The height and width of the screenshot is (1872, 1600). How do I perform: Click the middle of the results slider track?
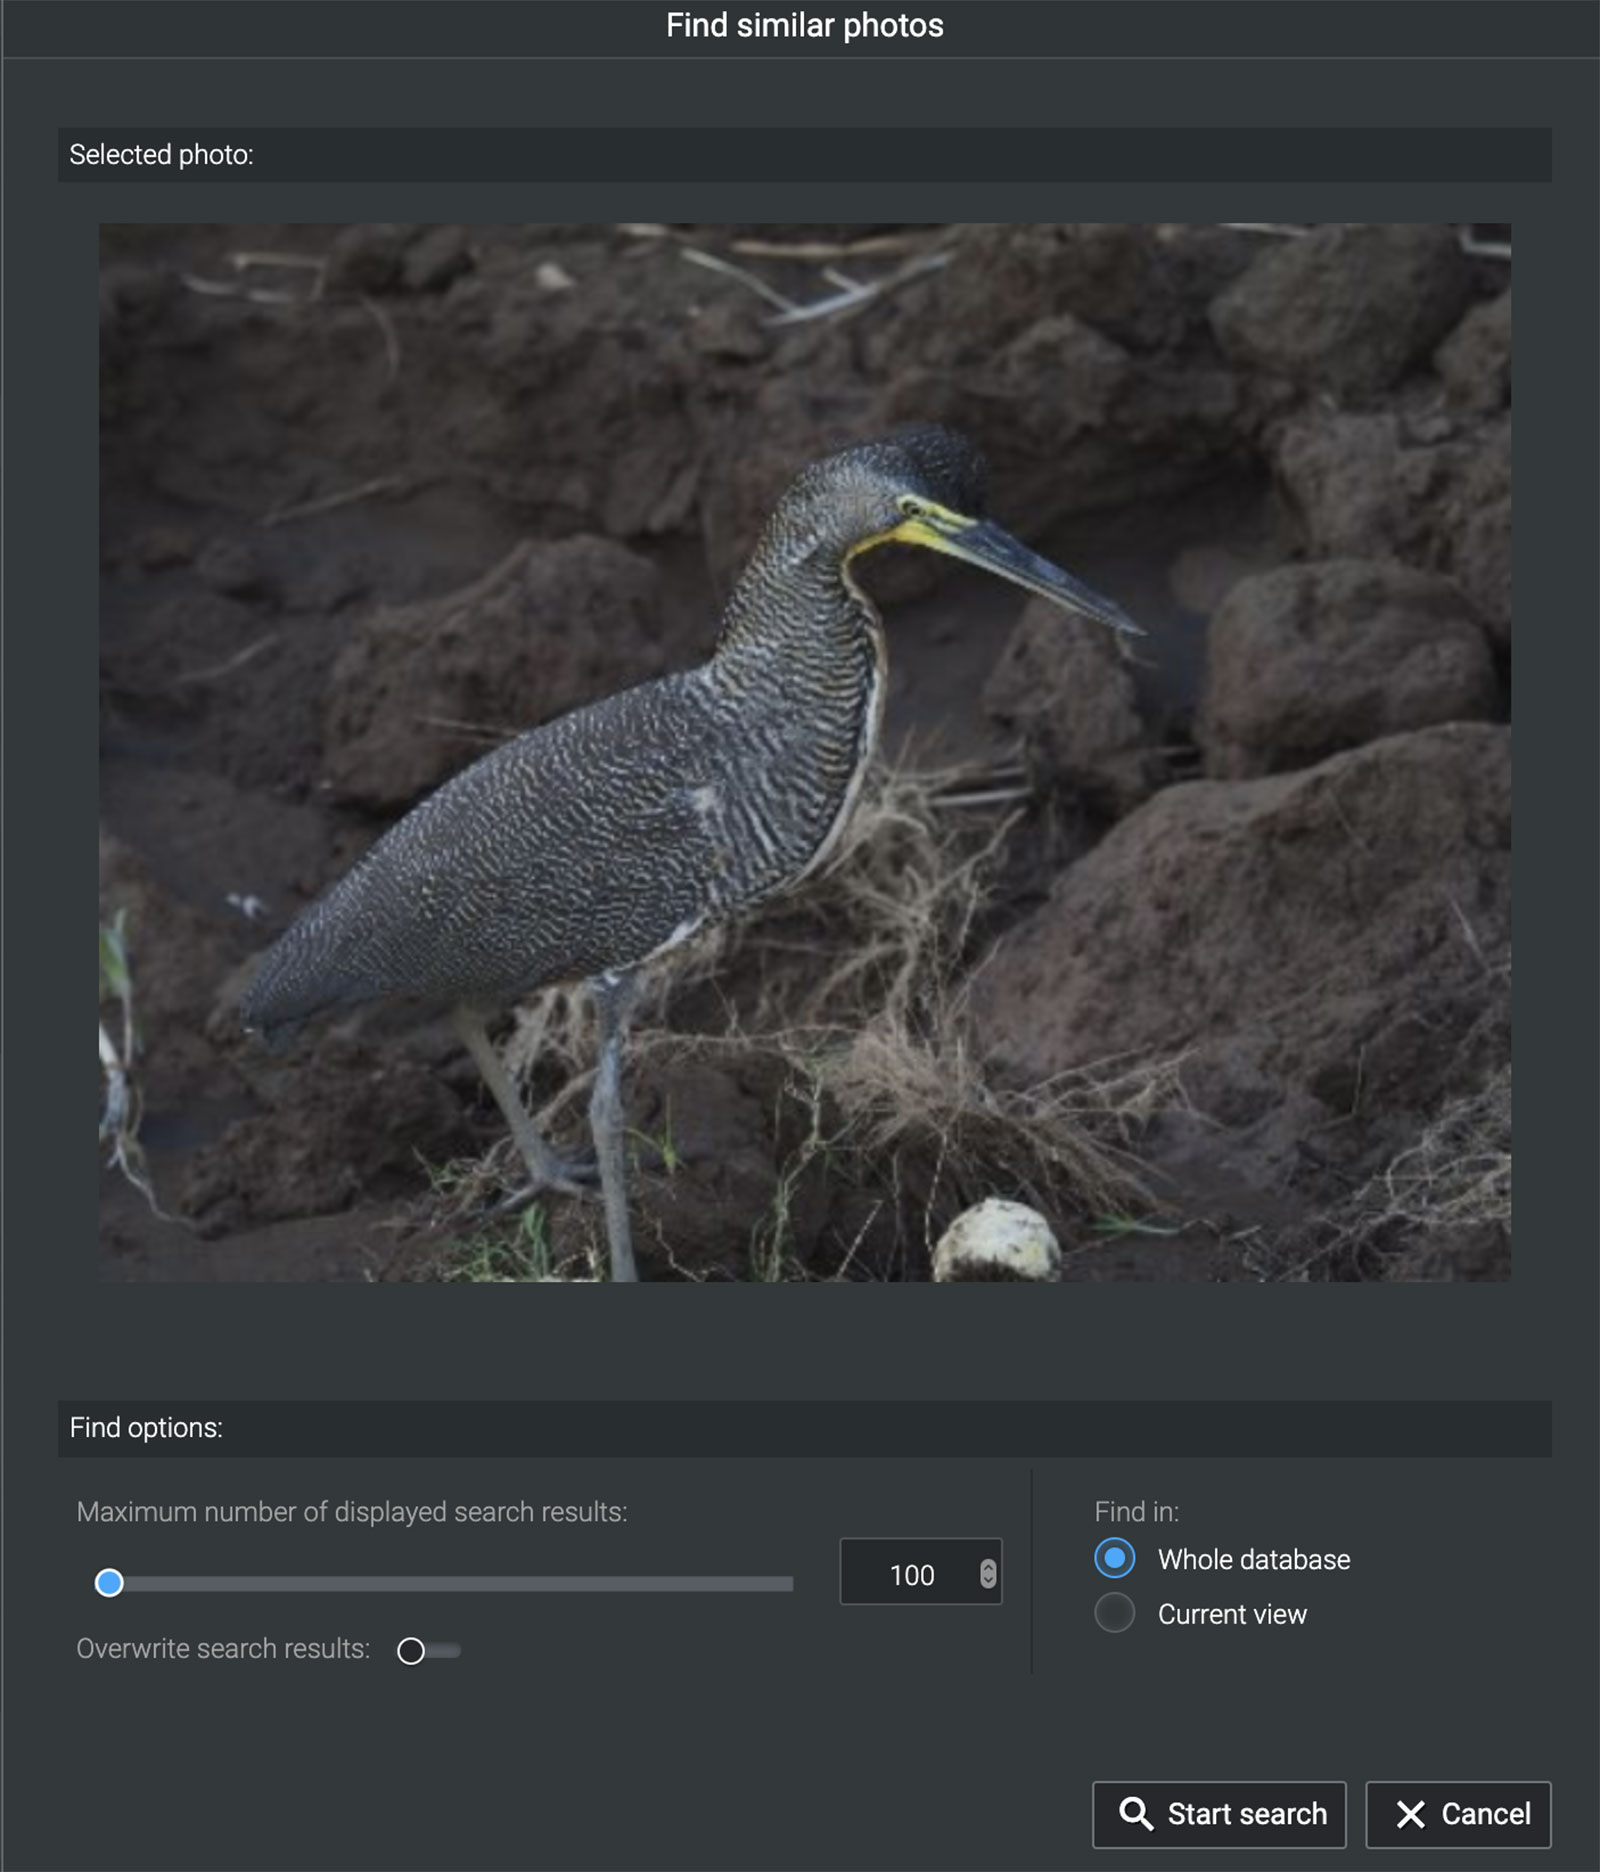click(x=451, y=1584)
